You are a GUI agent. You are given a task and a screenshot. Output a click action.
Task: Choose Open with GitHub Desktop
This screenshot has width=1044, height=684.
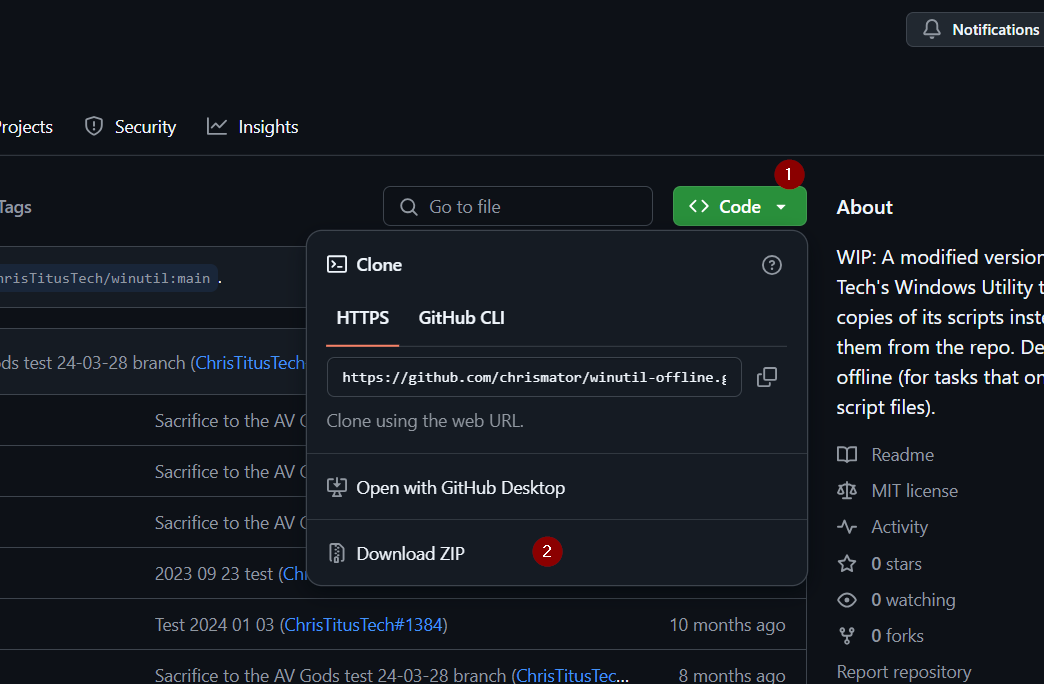(x=557, y=488)
